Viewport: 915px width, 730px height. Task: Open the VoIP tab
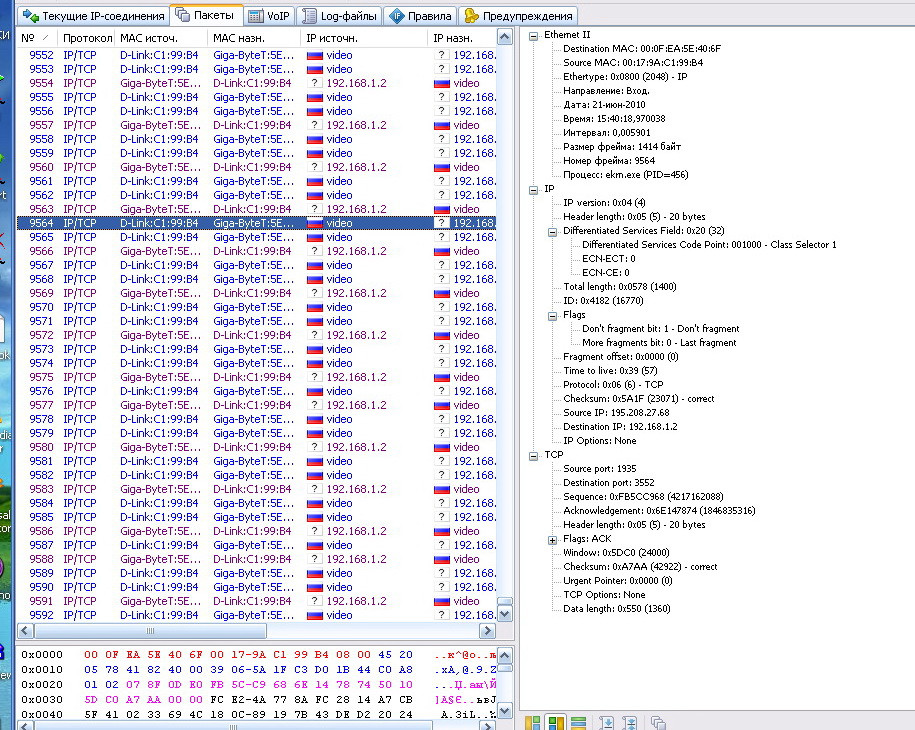(x=269, y=16)
